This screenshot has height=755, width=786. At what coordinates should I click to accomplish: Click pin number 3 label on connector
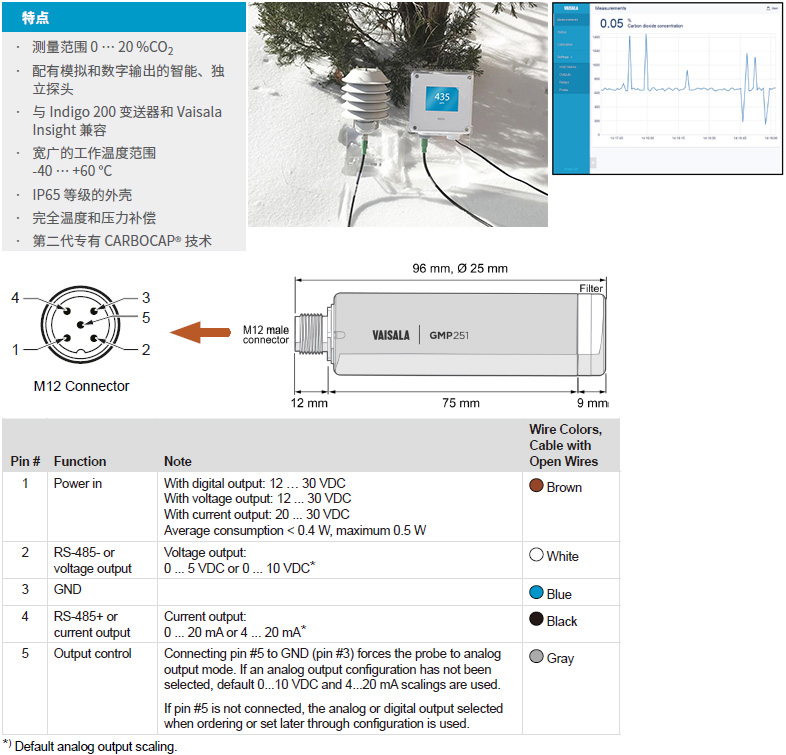pos(146,298)
